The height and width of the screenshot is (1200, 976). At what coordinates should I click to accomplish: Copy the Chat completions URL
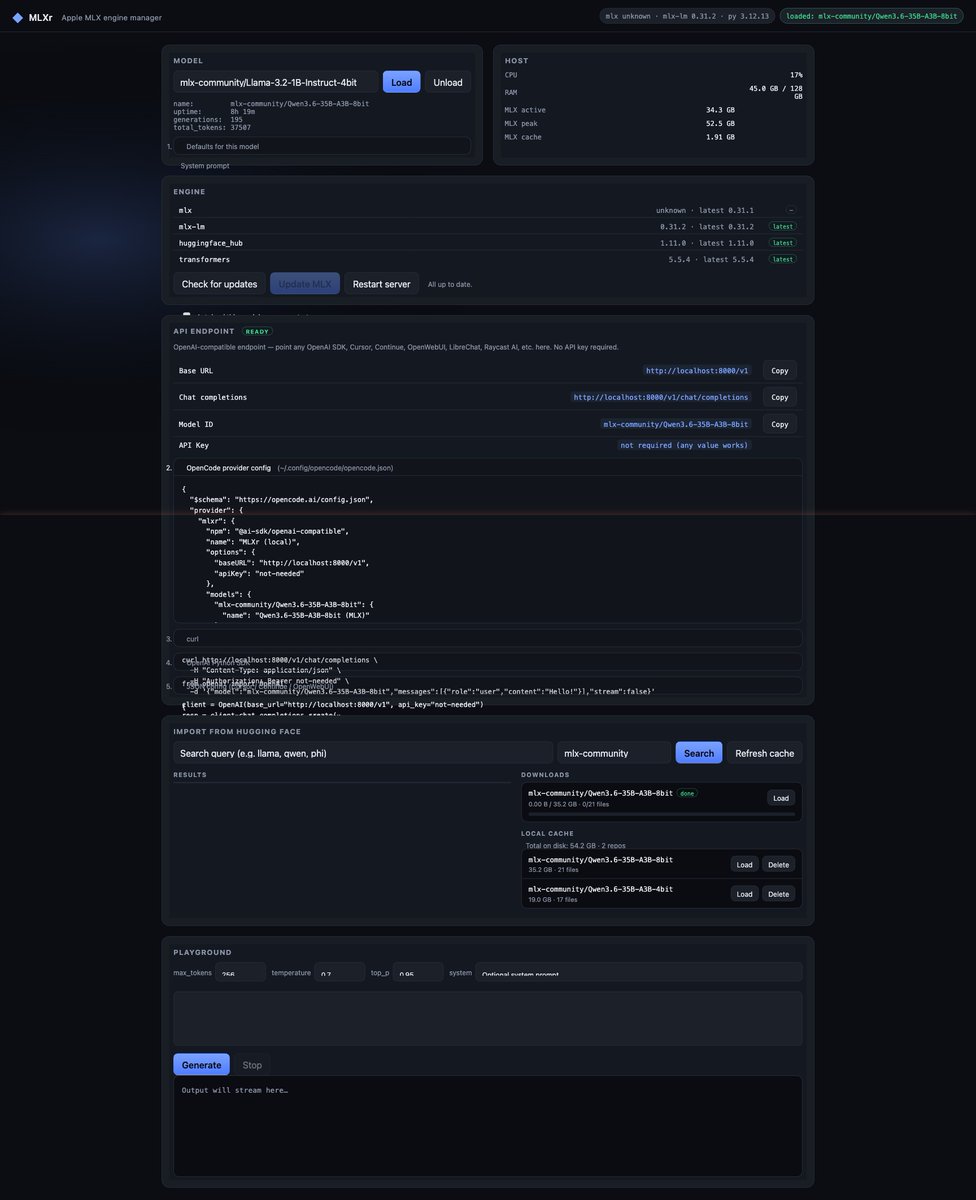779,397
